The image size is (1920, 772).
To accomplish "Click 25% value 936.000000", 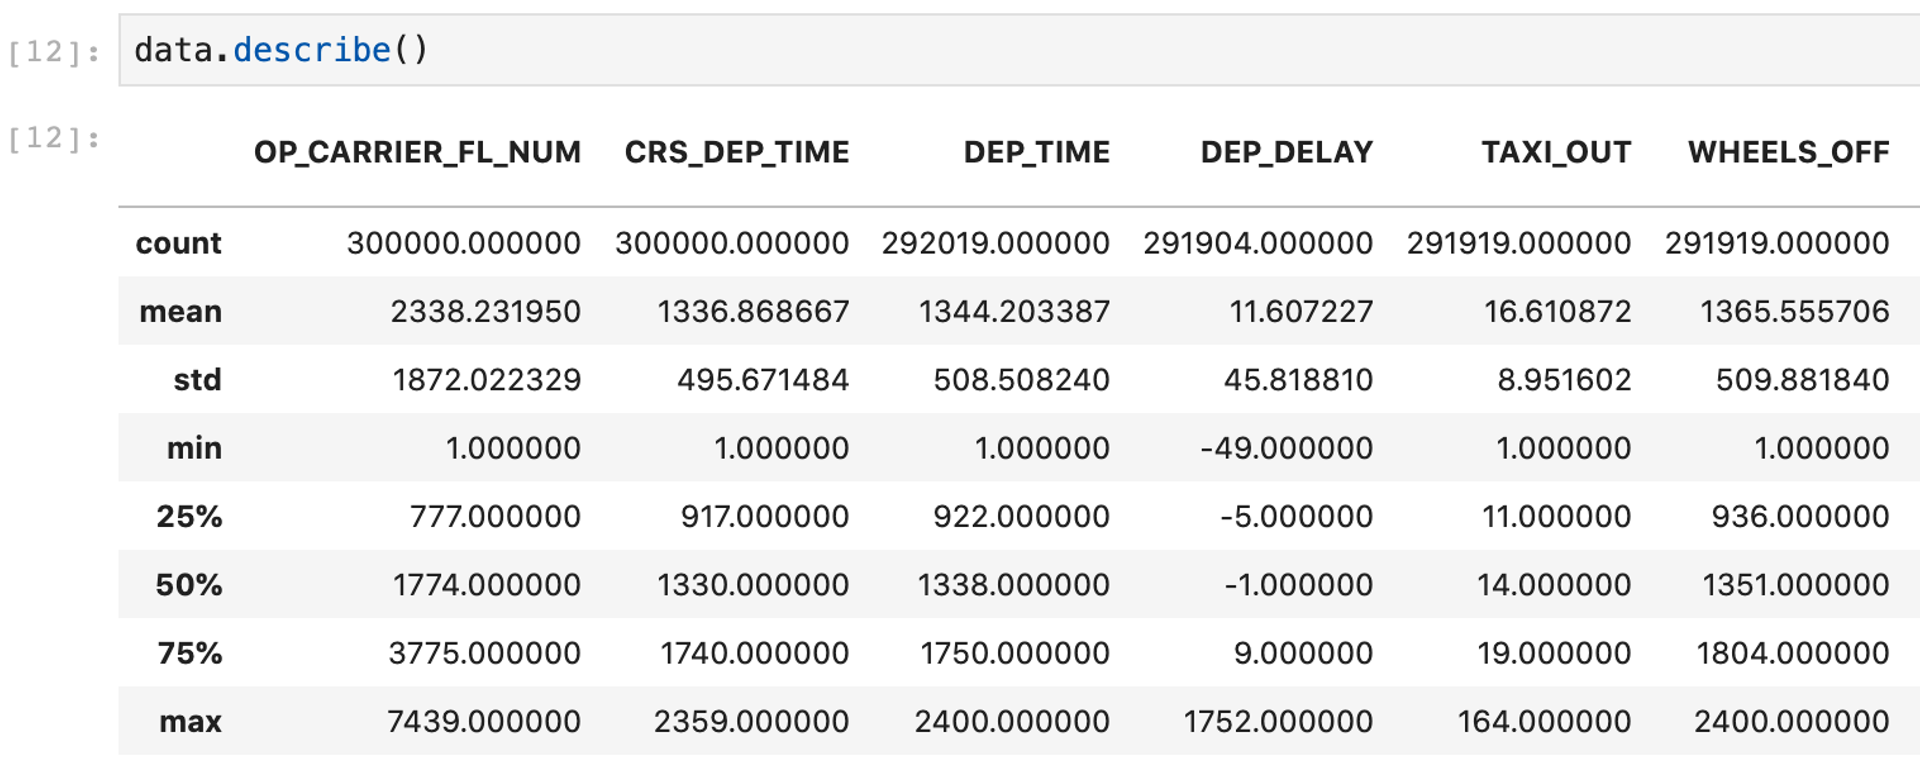I will pyautogui.click(x=1800, y=516).
